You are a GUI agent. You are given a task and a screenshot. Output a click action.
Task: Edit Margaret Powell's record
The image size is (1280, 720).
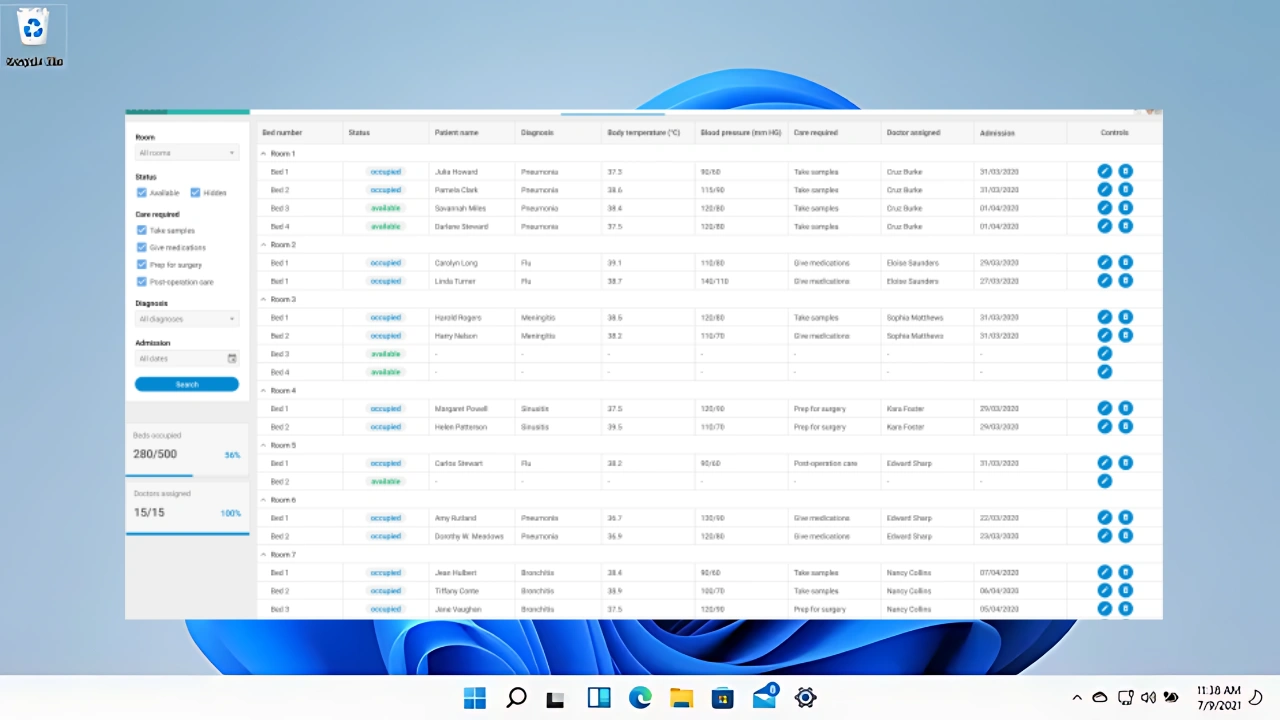click(x=1105, y=408)
